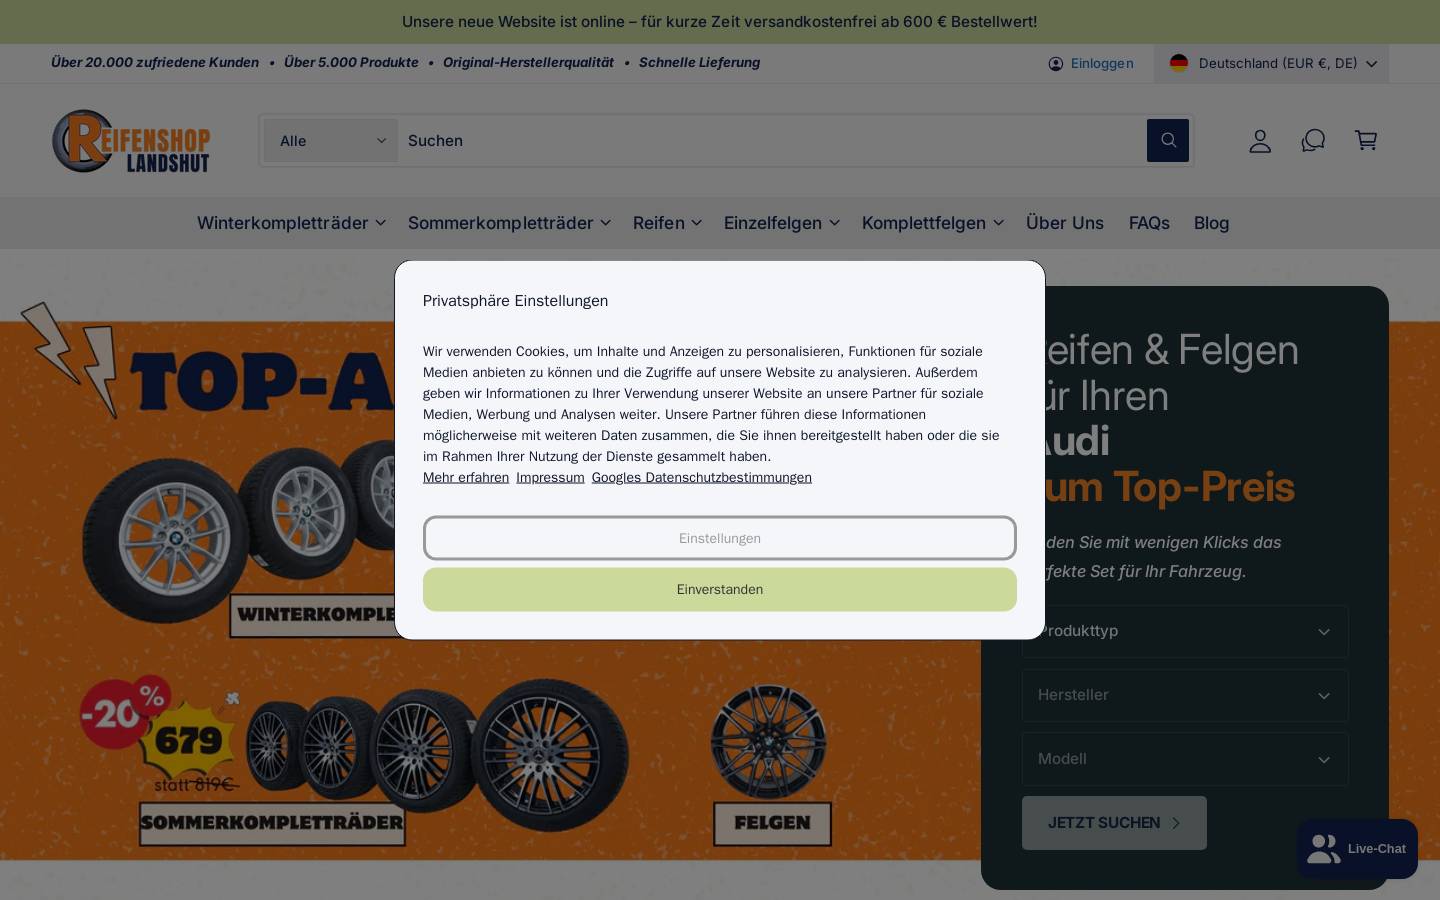The width and height of the screenshot is (1440, 900).
Task: Click the user icon beside Einloggen
Action: point(1056,64)
